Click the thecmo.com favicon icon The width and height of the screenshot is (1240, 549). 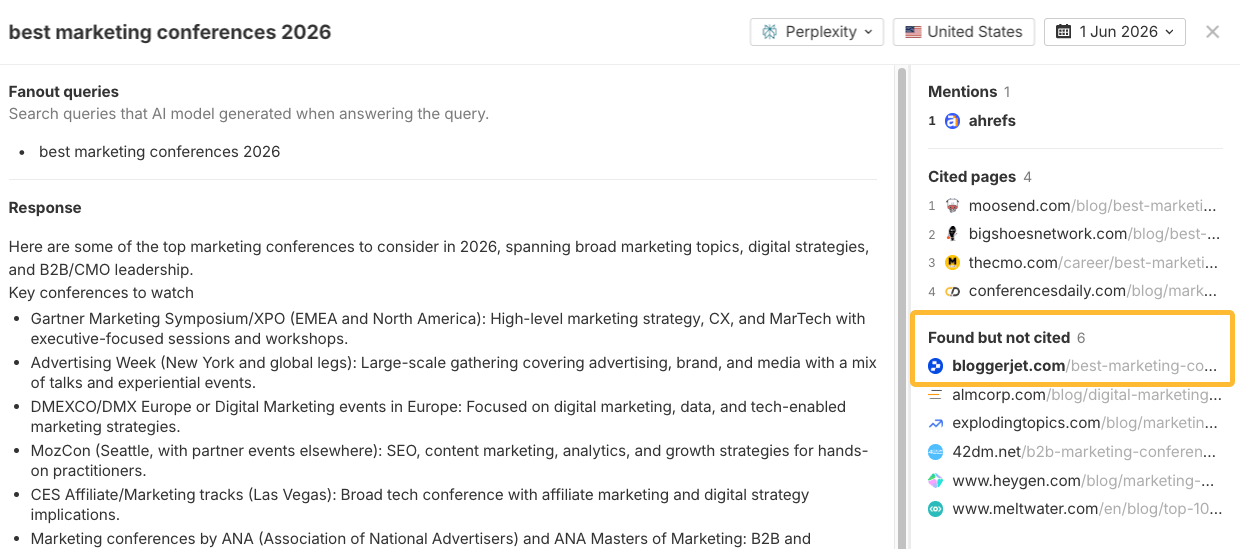[x=952, y=263]
